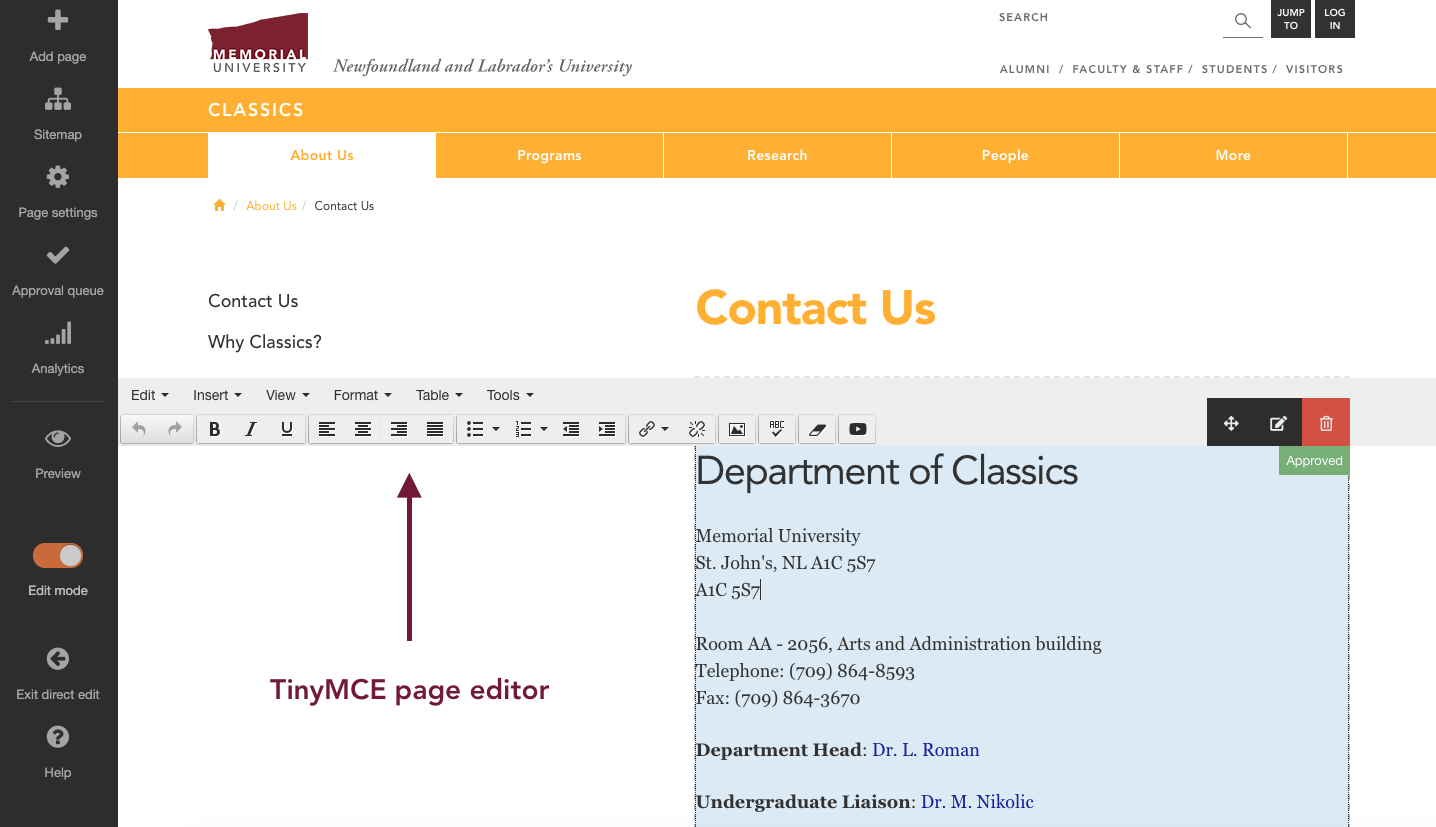Open the Format menu
The width and height of the screenshot is (1436, 827).
point(362,395)
